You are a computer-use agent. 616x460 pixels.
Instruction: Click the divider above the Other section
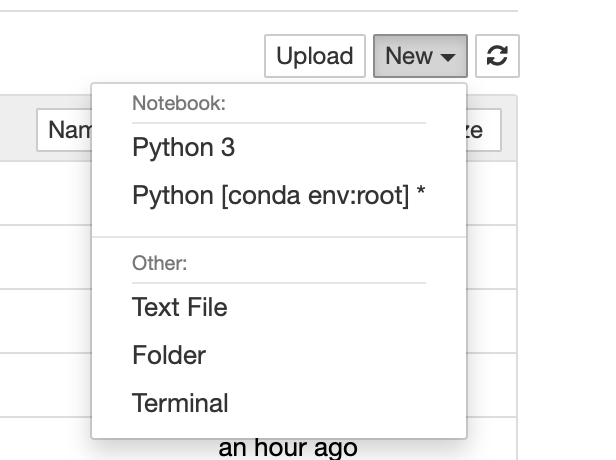tap(279, 237)
